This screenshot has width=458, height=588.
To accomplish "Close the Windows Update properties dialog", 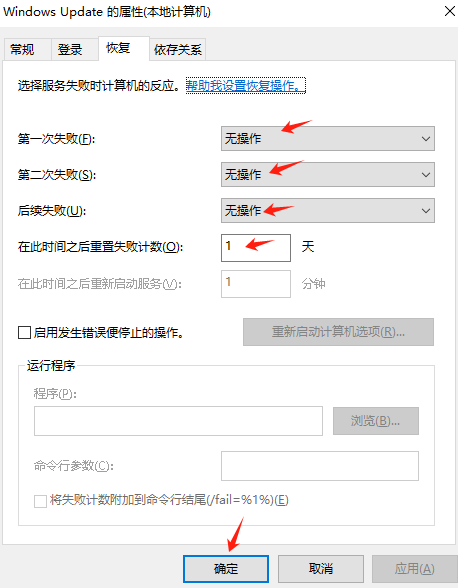I will tap(449, 11).
